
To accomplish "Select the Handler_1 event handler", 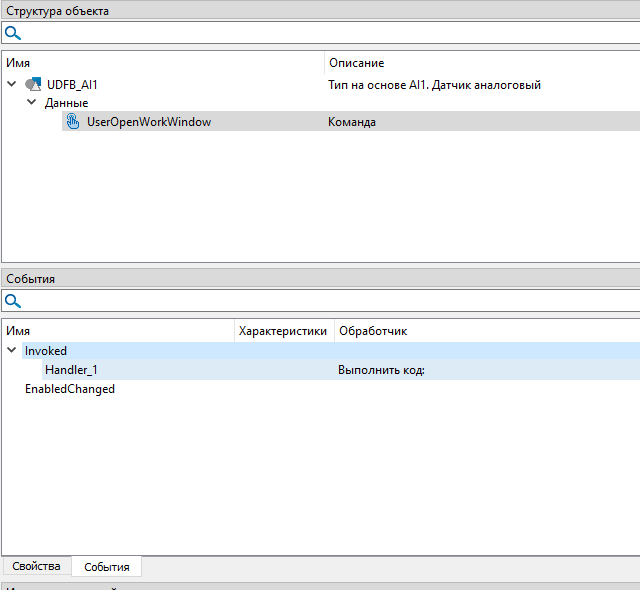I will [x=72, y=370].
